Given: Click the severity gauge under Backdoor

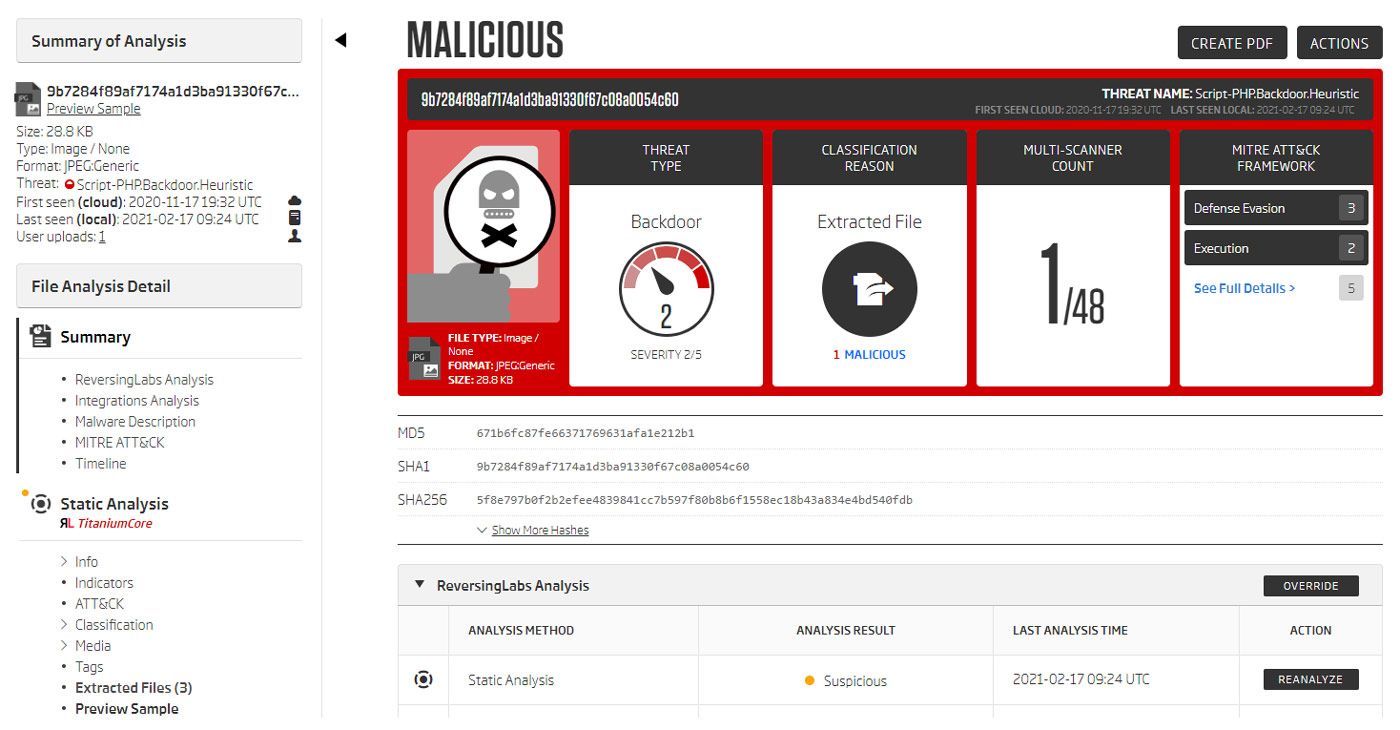Looking at the screenshot, I should (x=666, y=290).
